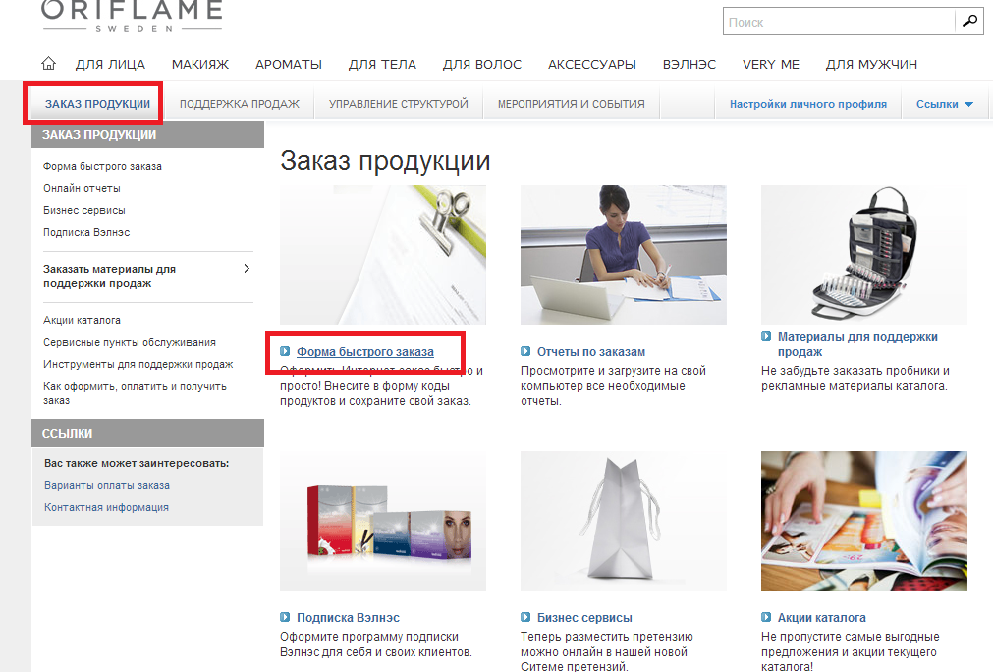
Task: Click main Форма быстрого заказа link
Action: (x=365, y=352)
